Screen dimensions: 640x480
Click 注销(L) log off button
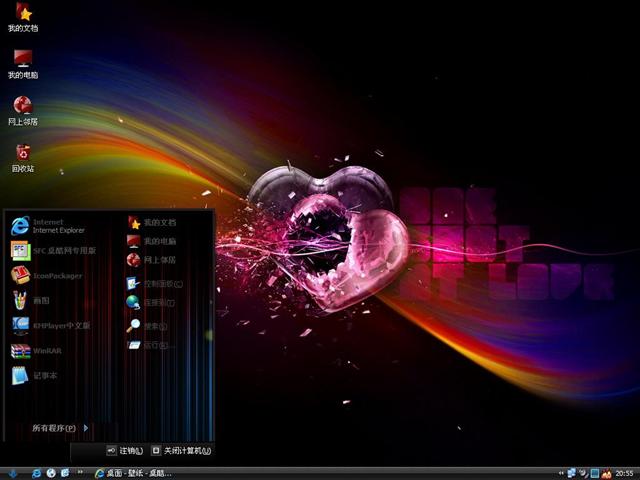click(125, 451)
